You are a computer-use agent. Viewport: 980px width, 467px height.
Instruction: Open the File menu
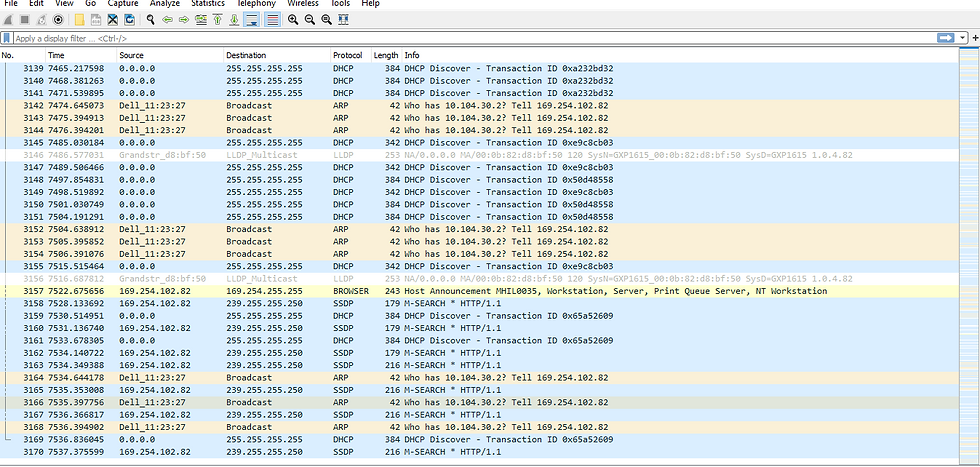pos(11,4)
